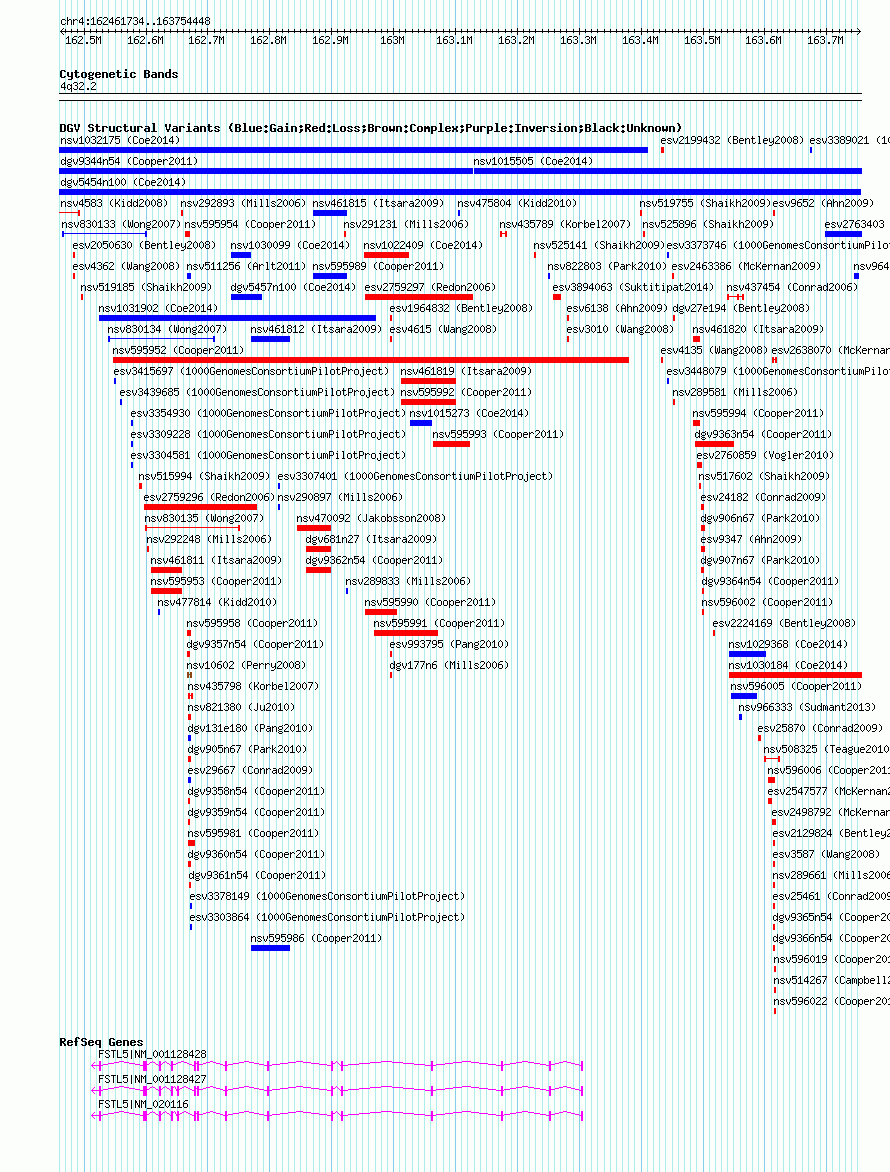The height and width of the screenshot is (1172, 890).
Task: Select esv993795 (Pang2010) variant label
Action: (449, 644)
